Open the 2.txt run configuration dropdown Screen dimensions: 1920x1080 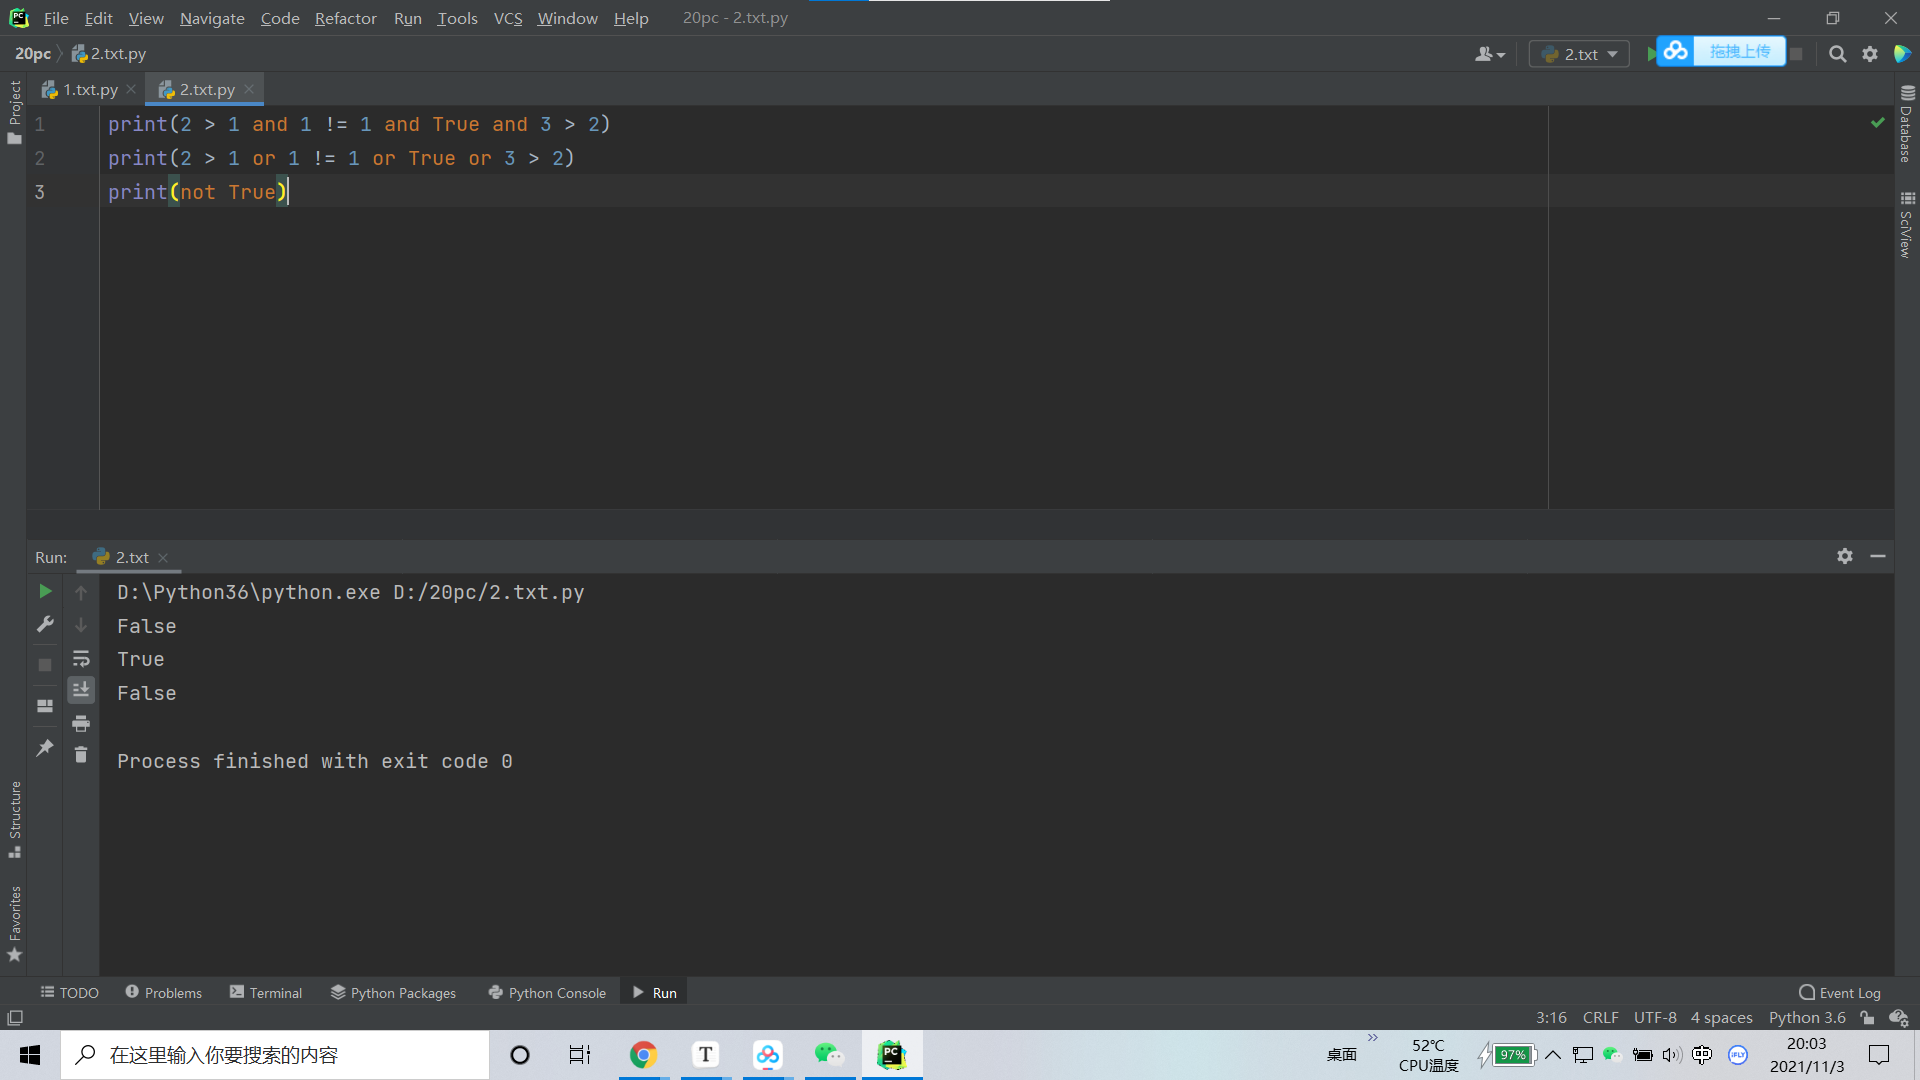pos(1580,54)
